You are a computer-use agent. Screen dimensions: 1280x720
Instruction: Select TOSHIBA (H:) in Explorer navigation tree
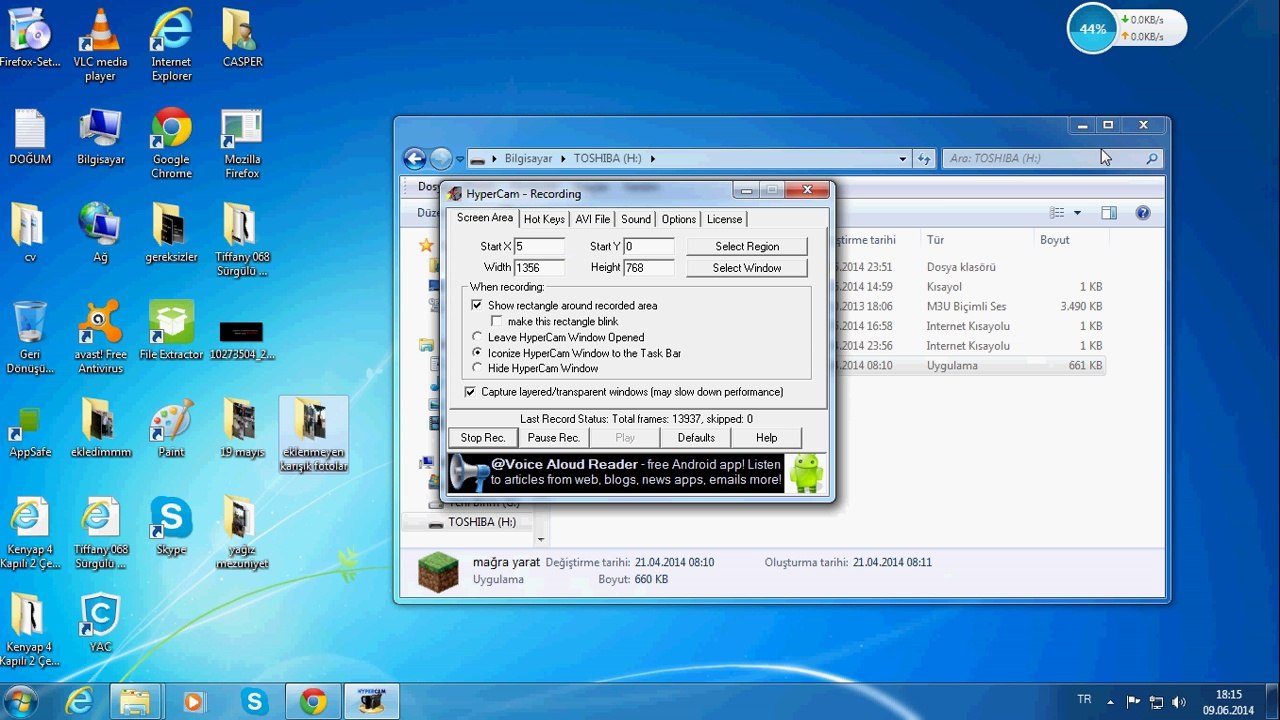pos(482,522)
